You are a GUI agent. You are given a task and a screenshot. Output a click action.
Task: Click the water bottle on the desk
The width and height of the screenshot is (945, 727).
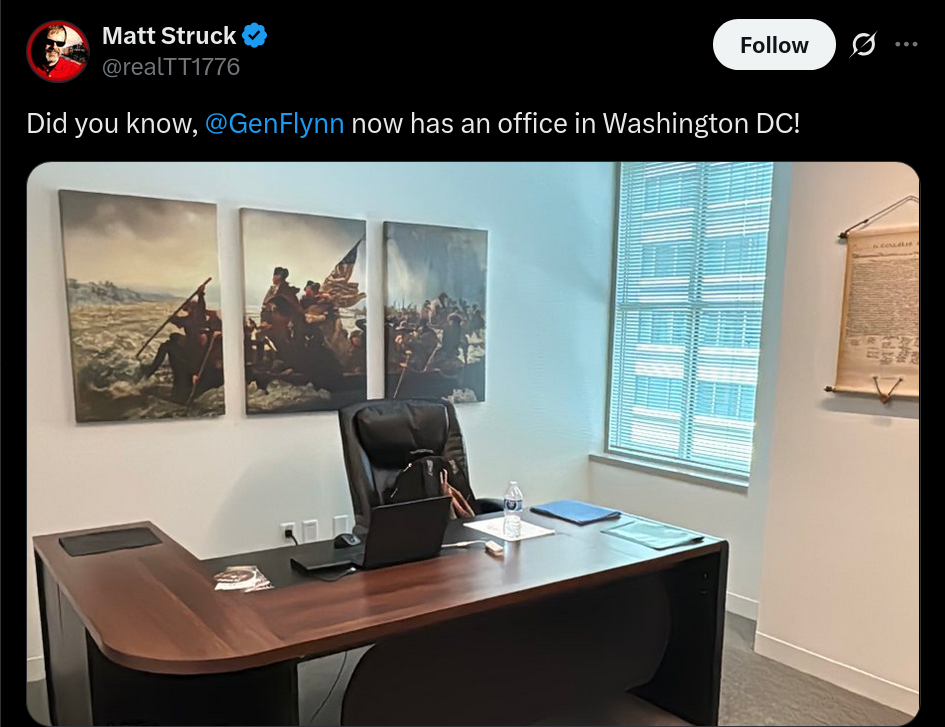[512, 509]
